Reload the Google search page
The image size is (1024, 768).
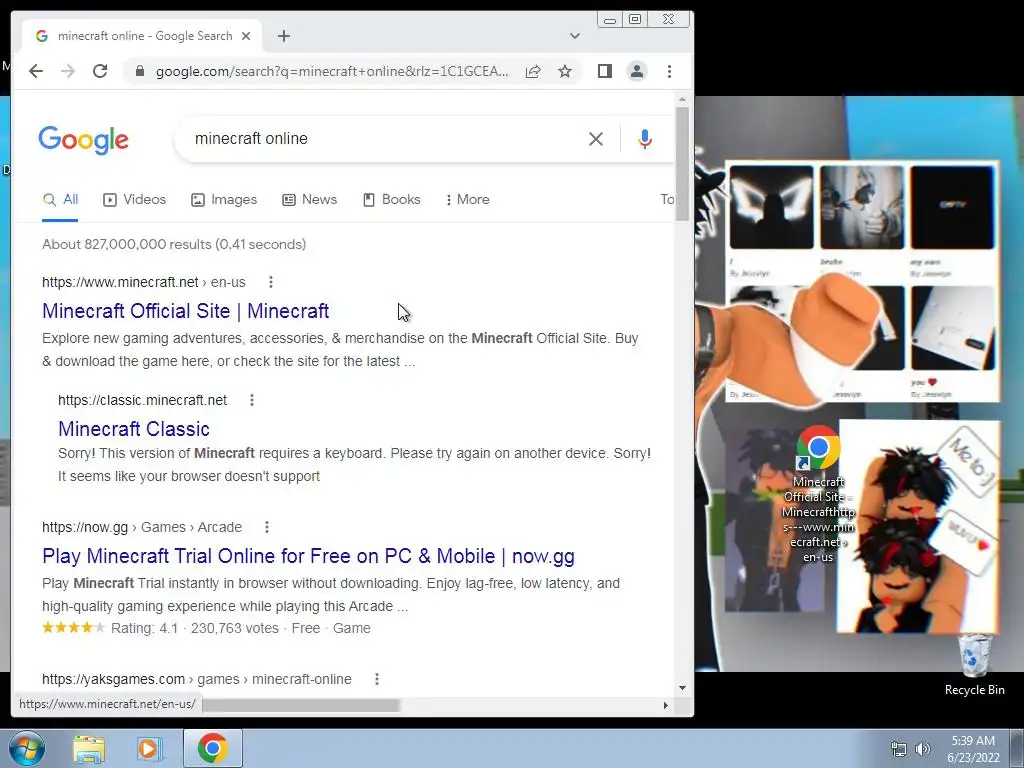(x=100, y=71)
